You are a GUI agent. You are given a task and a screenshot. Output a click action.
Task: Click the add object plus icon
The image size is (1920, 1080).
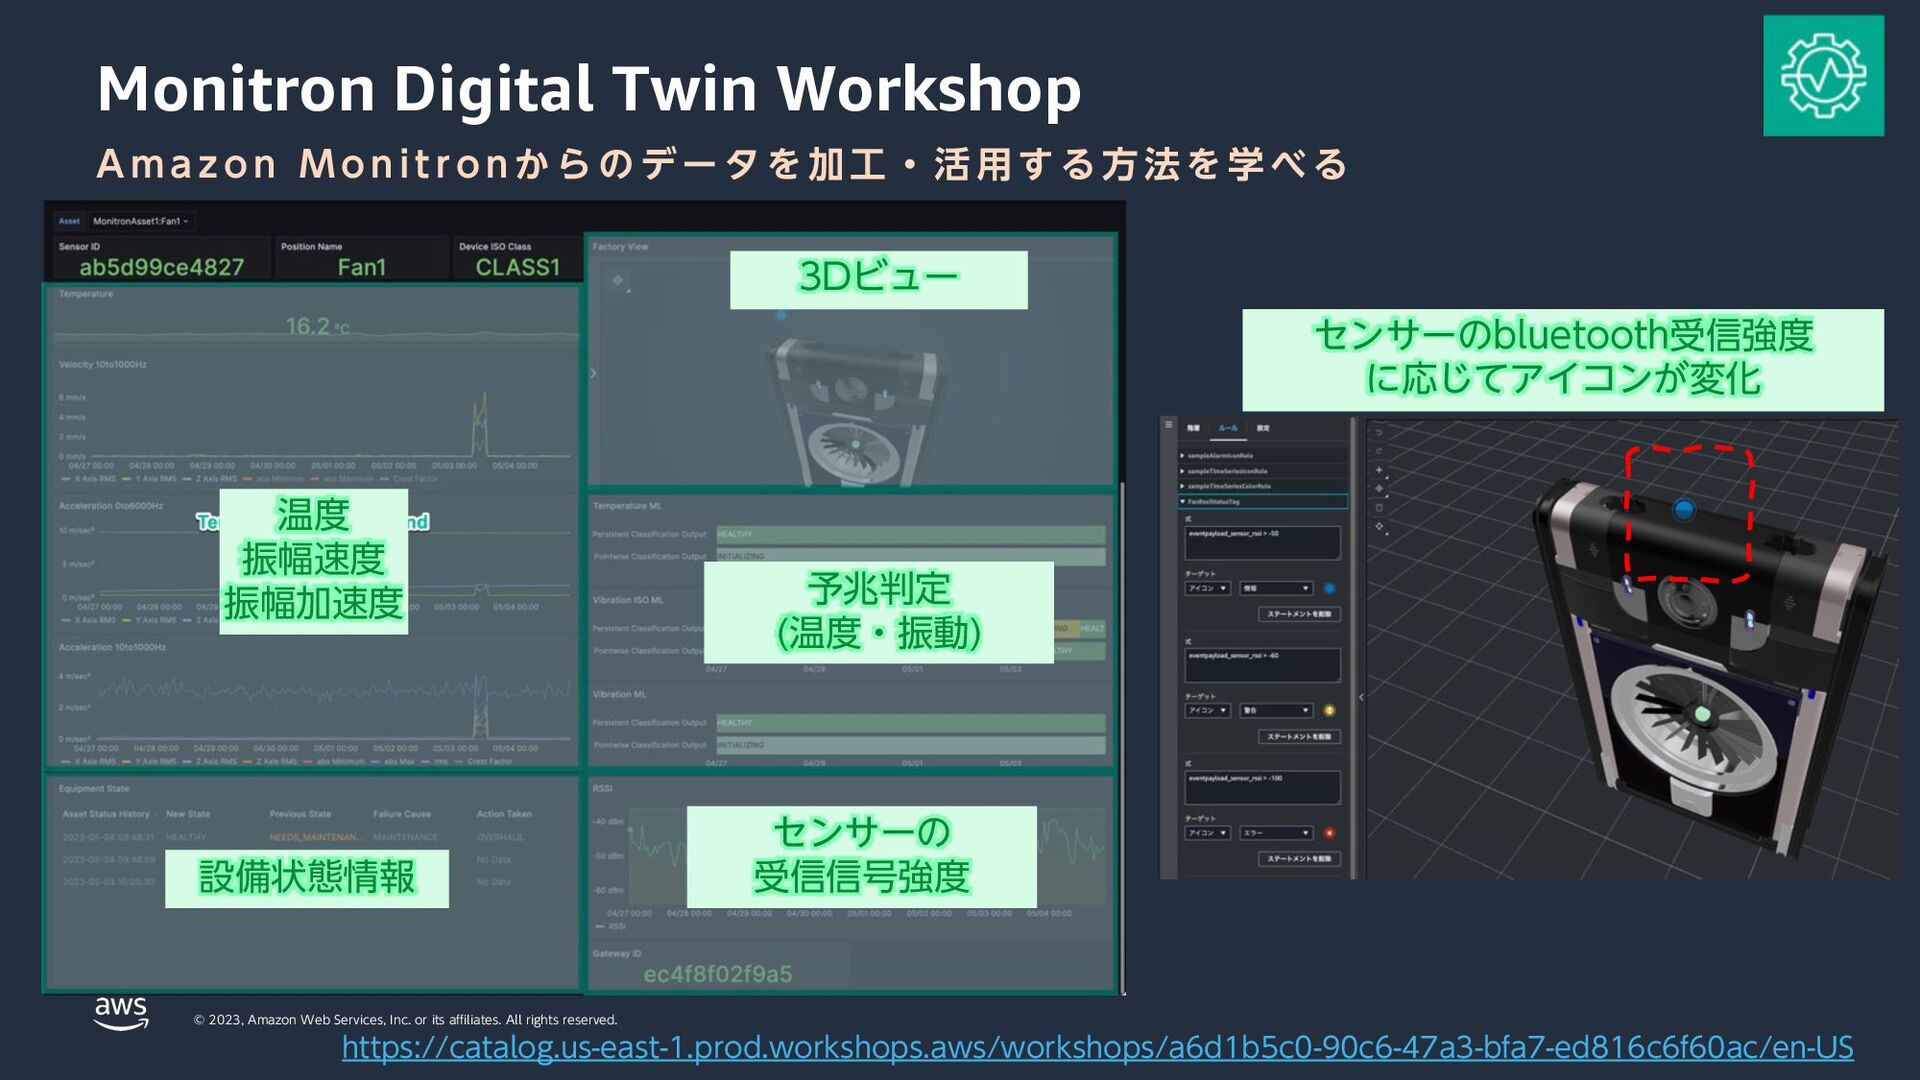[1379, 470]
